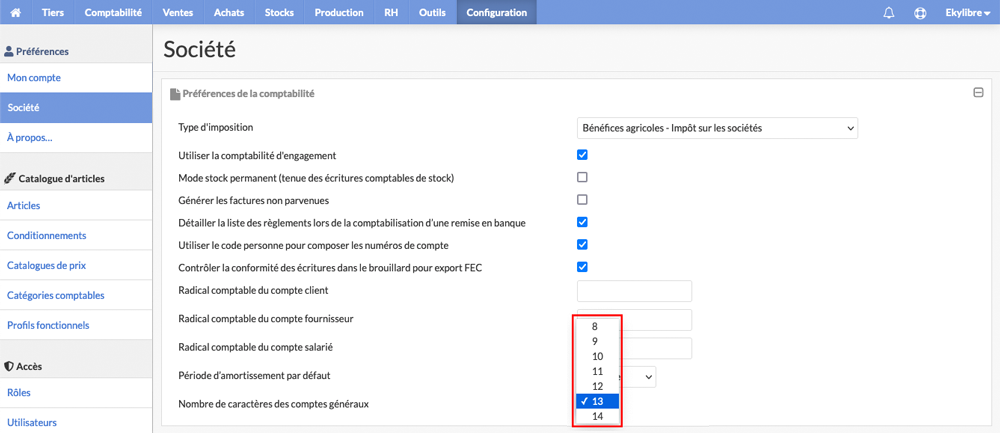Open Conditionnements in sidebar
This screenshot has width=1000, height=433.
point(76,235)
